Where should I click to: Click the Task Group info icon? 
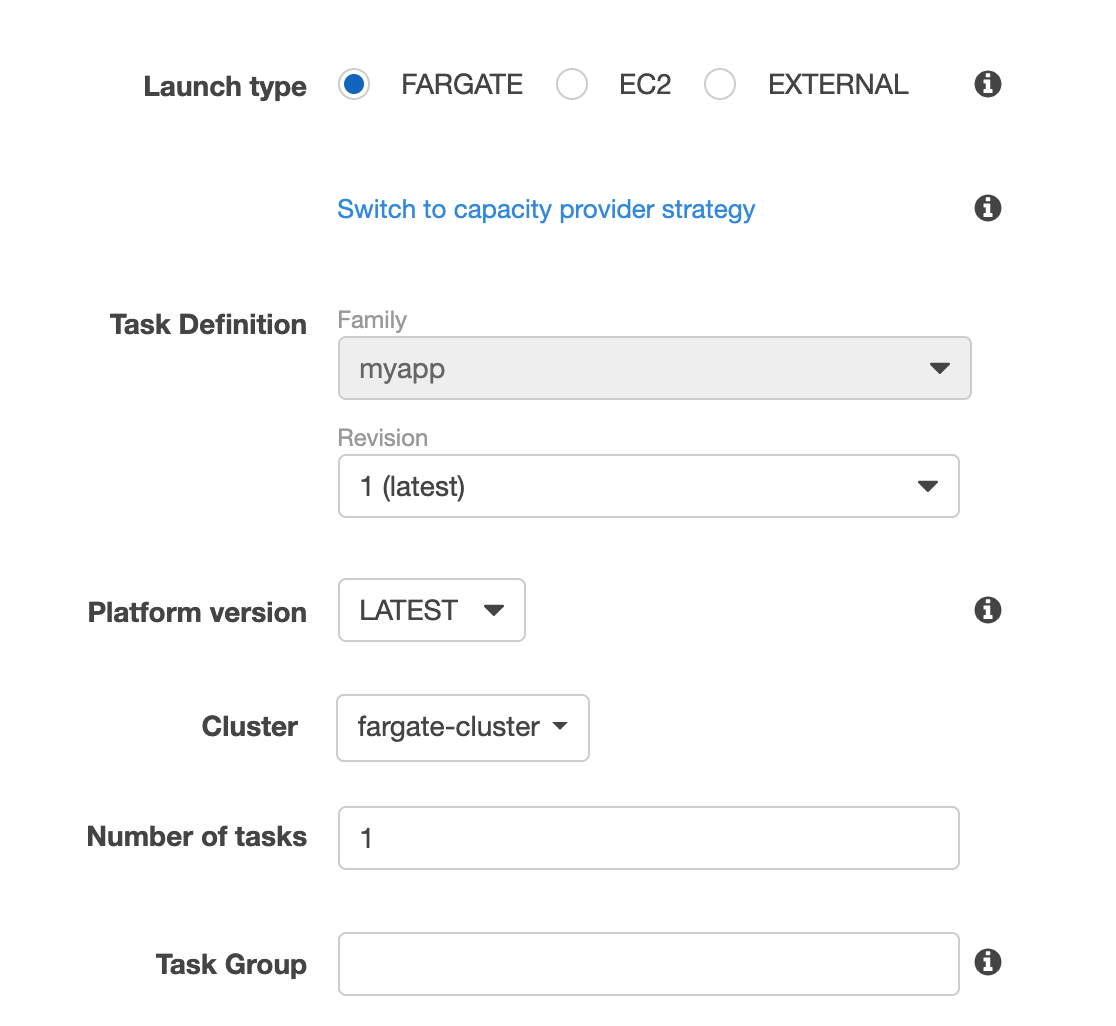[987, 962]
